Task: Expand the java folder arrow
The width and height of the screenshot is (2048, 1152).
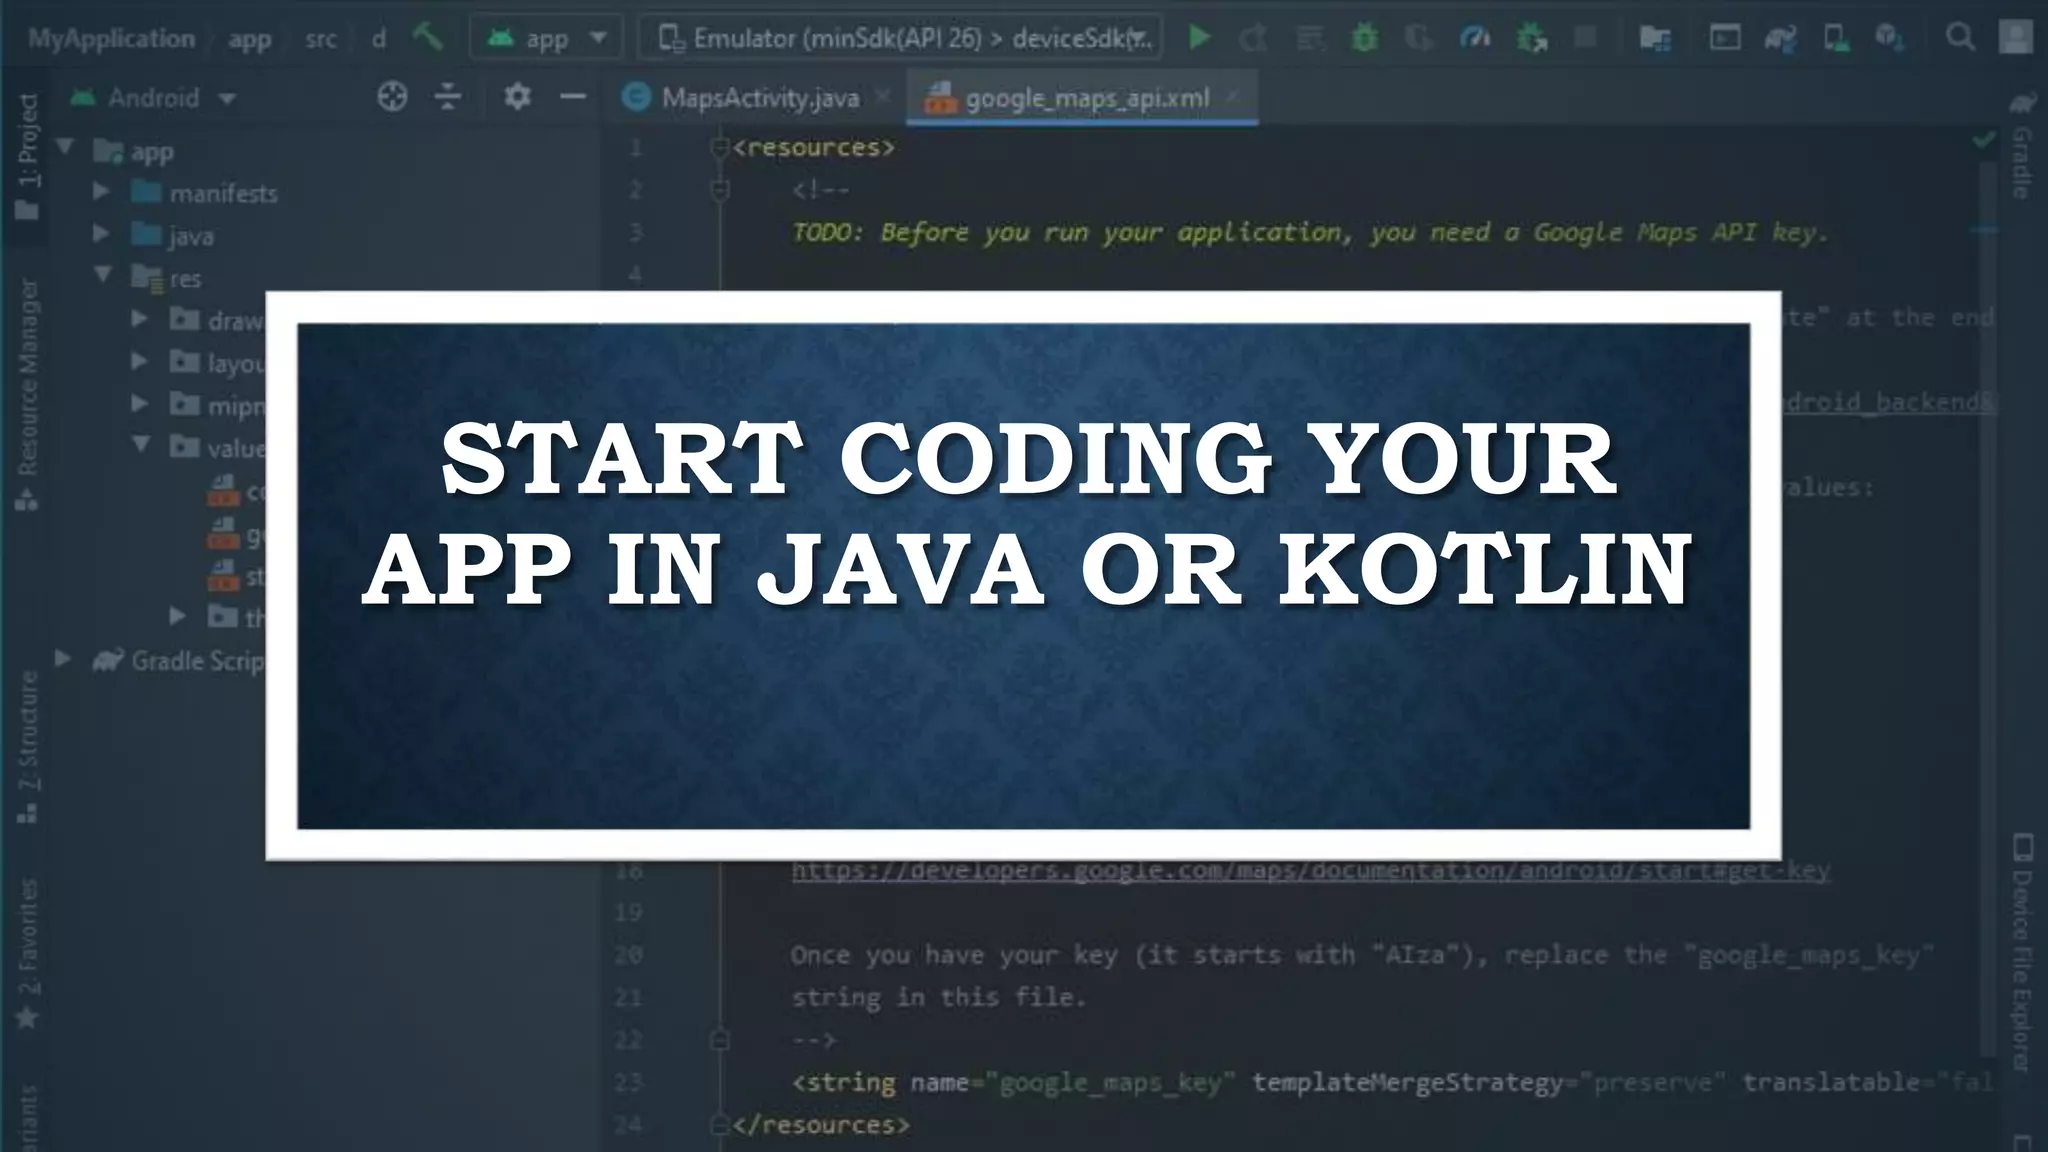Action: [x=101, y=233]
